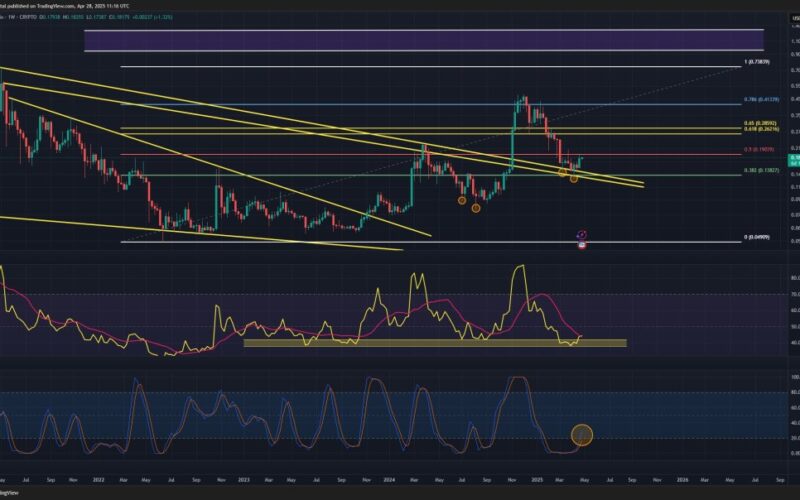
Task: Click the 0.786 Fibonacci level label
Action: (x=761, y=99)
